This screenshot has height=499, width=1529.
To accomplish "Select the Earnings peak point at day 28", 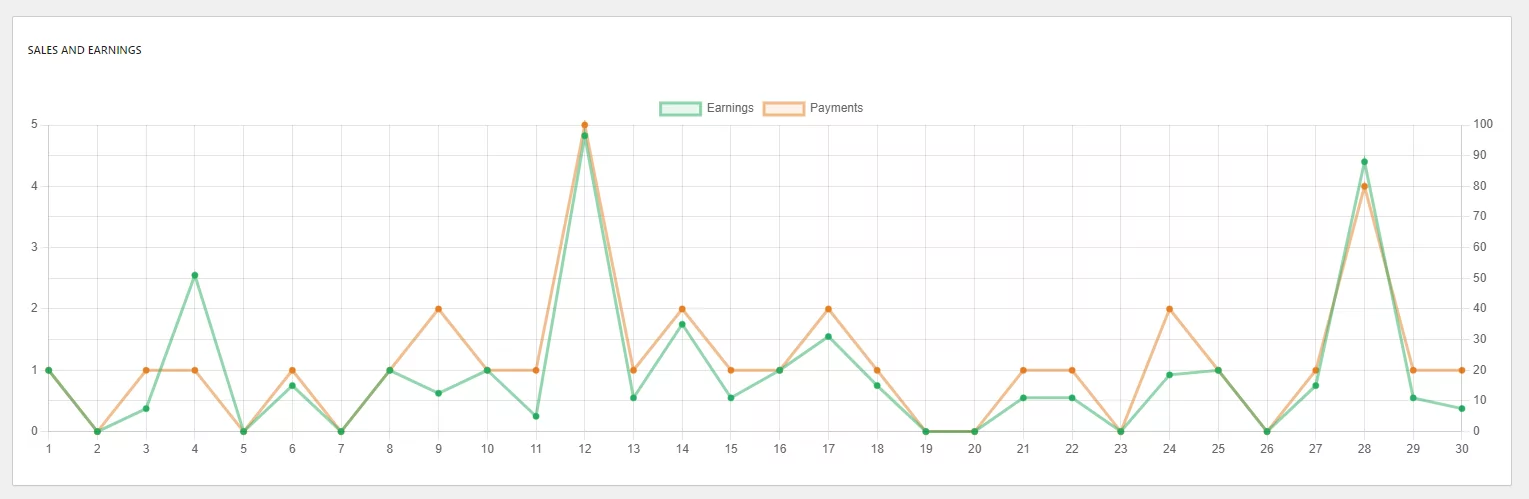I will pos(1364,162).
